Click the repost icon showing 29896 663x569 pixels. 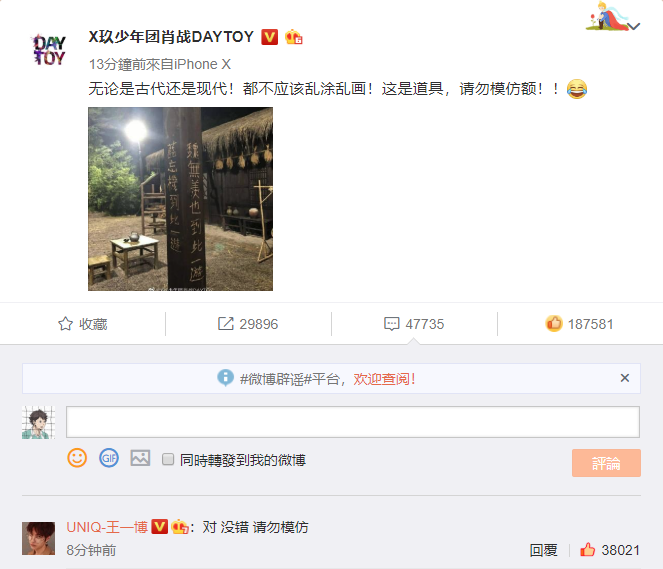click(x=225, y=324)
